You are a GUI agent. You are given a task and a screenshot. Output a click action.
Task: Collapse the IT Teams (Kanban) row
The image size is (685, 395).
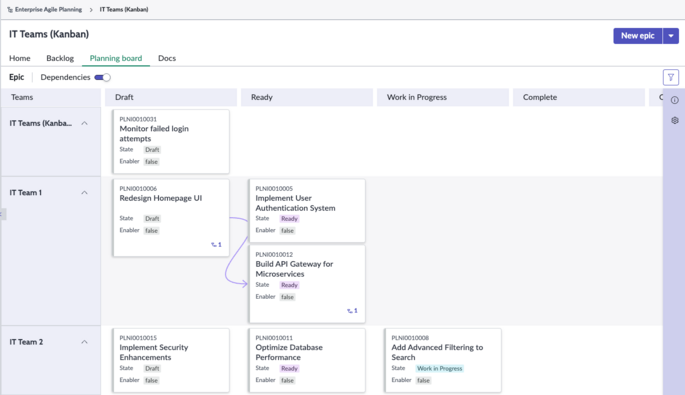click(84, 123)
